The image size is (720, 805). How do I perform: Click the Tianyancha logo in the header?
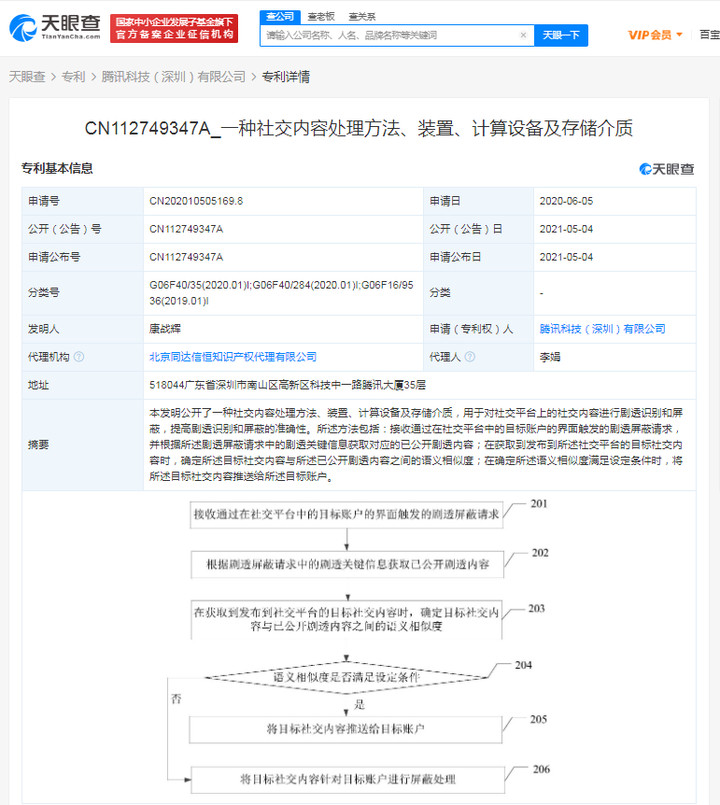[55, 28]
